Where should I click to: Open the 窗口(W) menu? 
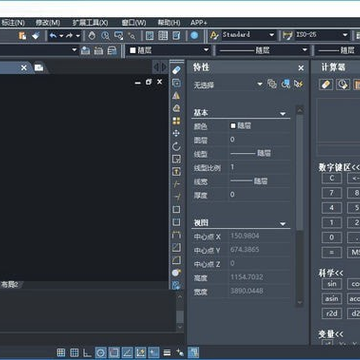[134, 23]
